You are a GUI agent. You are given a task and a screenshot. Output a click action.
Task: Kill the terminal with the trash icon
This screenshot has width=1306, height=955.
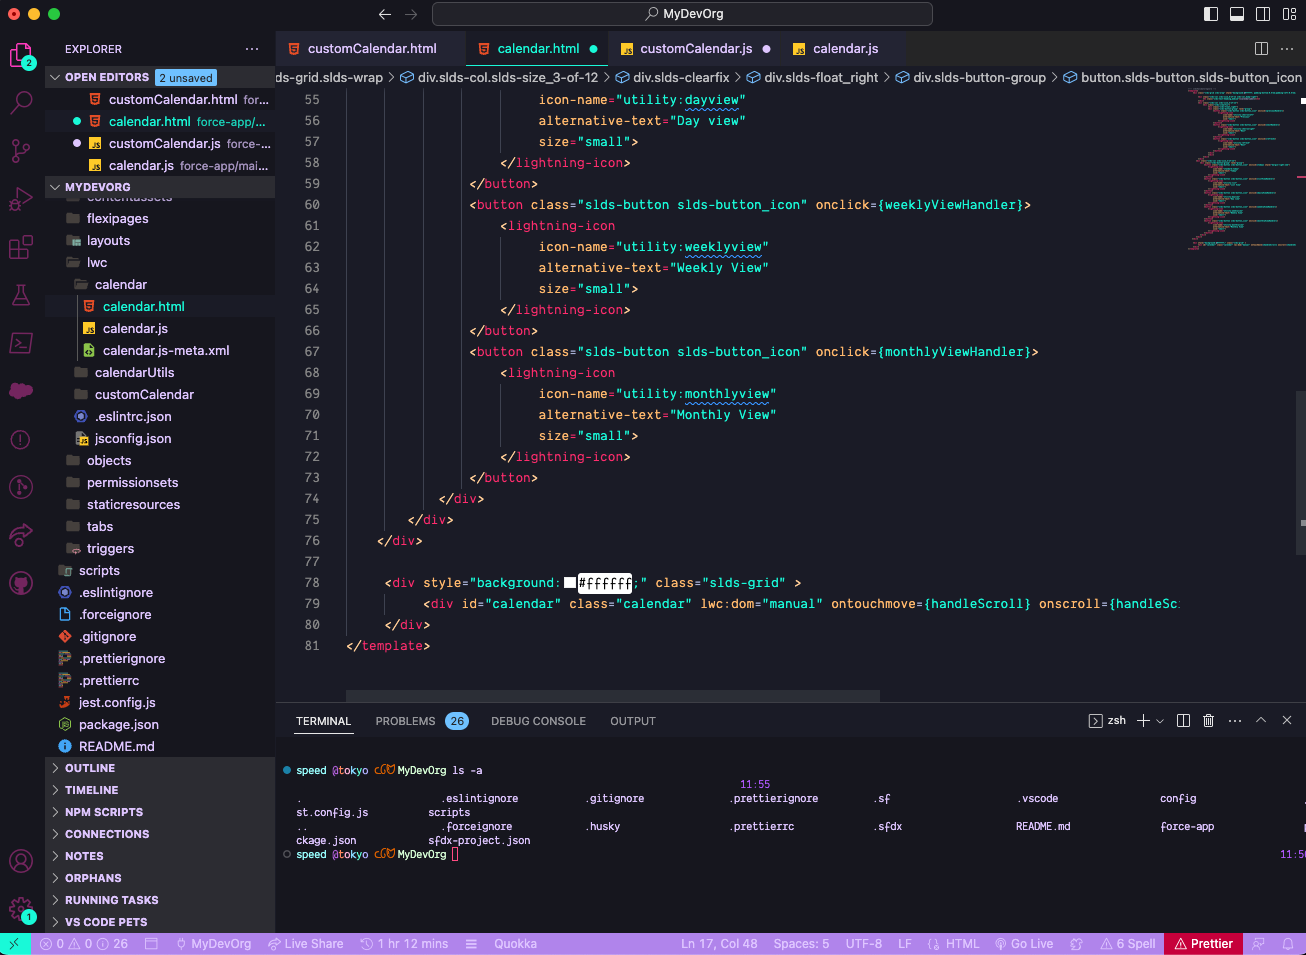pos(1210,720)
